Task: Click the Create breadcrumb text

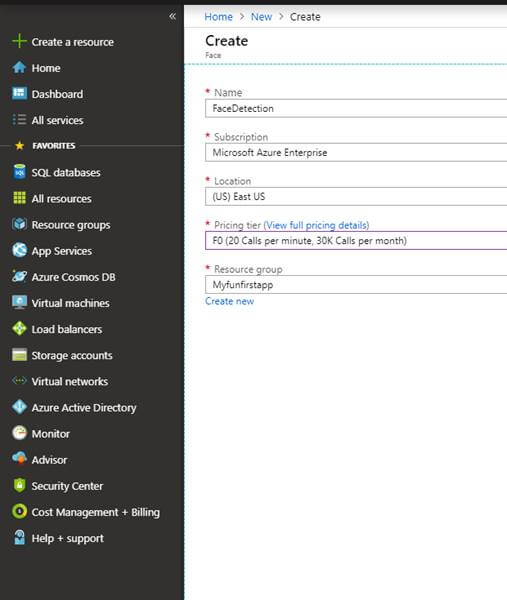Action: tap(305, 17)
